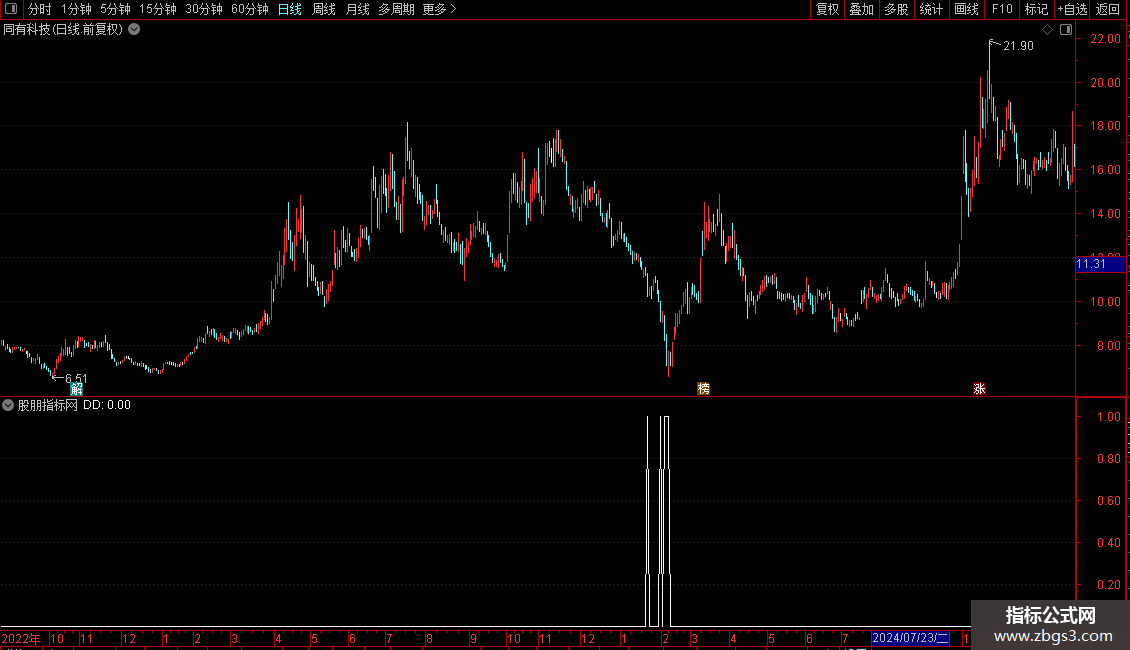The height and width of the screenshot is (650, 1130).
Task: Click the 标记 mark button
Action: coord(1036,9)
